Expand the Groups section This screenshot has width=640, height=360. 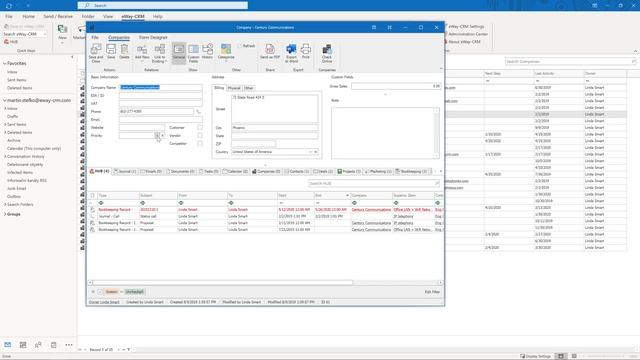click(5, 214)
